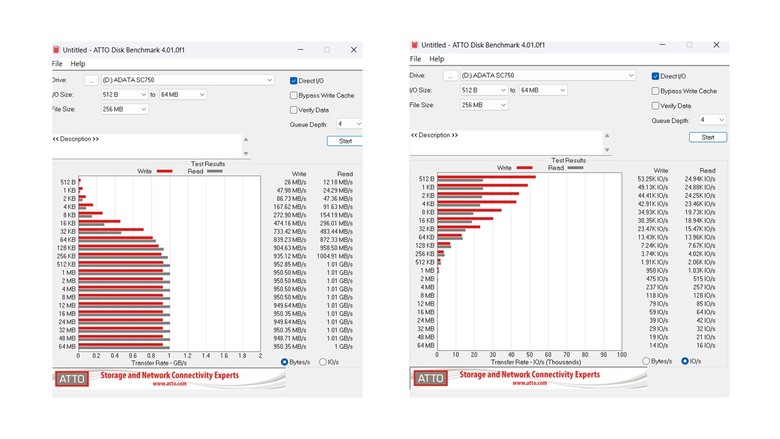Click 53.25K IO/s write value, right window
Viewport: 780px width, 439px height.
click(x=653, y=179)
